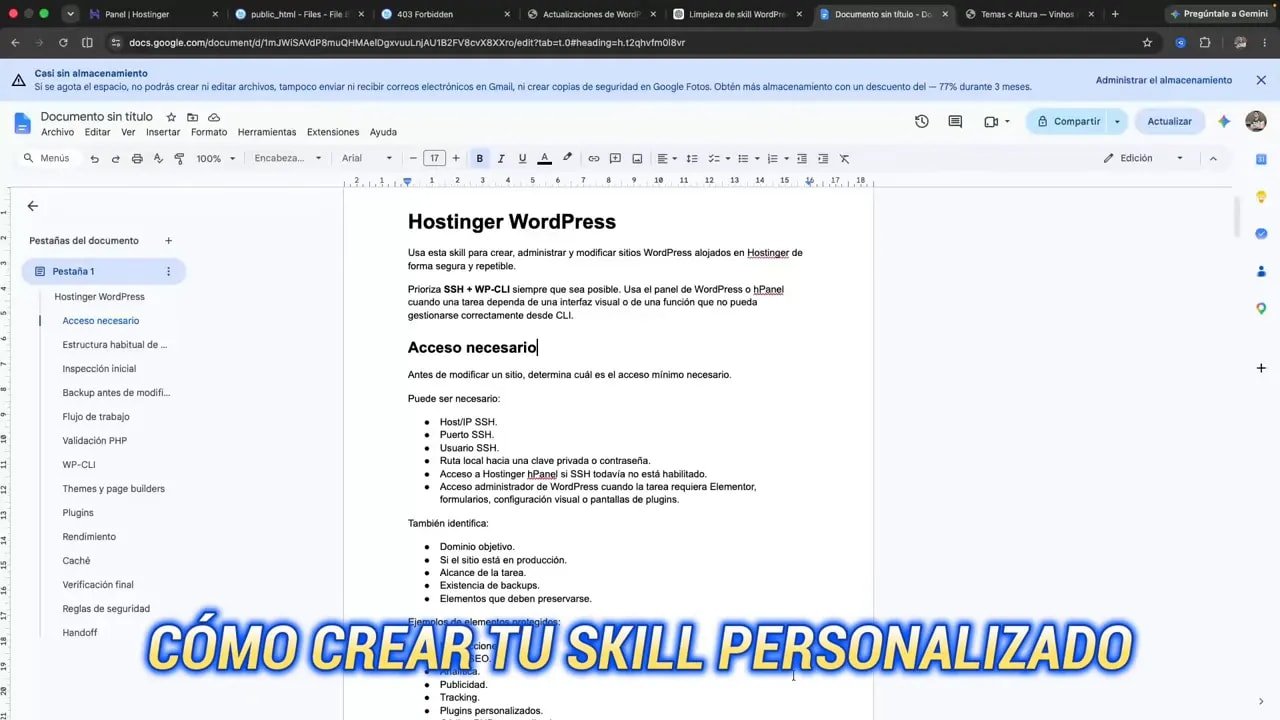Star the document with the star icon
The width and height of the screenshot is (1280, 720).
tap(171, 117)
